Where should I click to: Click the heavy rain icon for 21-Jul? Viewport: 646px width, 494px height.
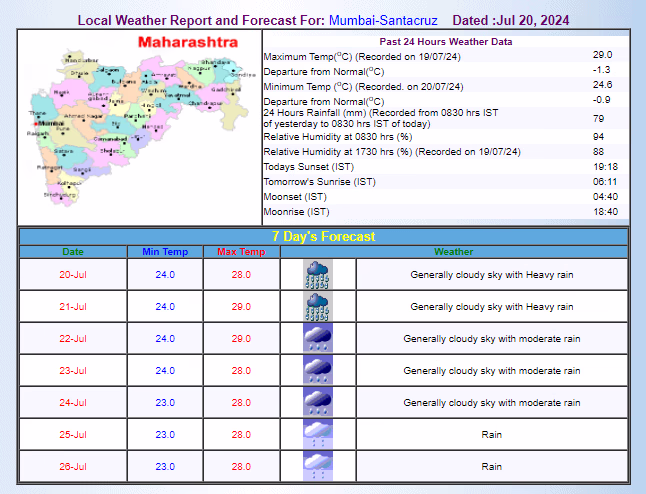point(318,307)
